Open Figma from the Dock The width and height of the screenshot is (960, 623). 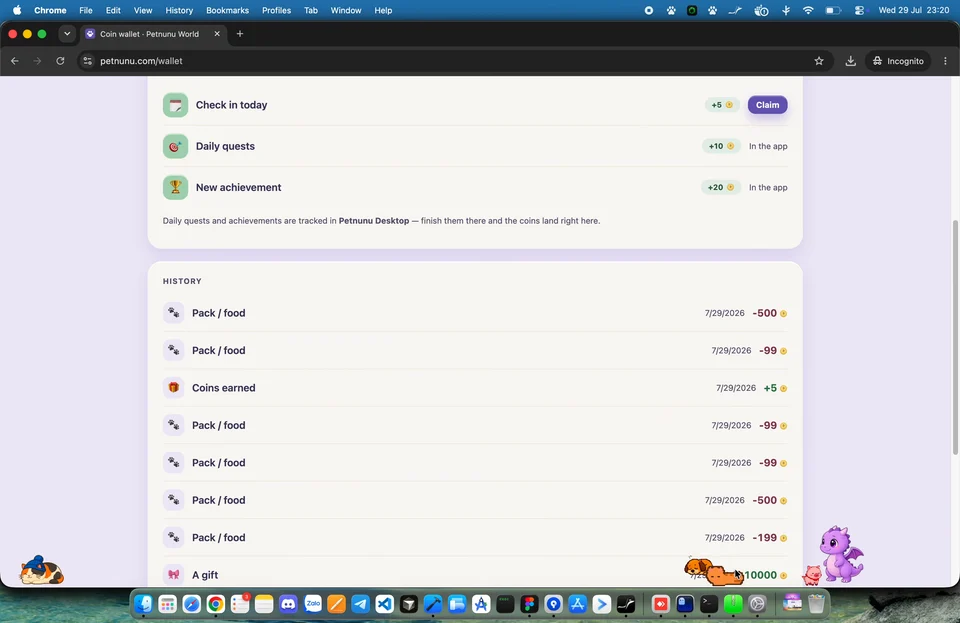pos(530,604)
